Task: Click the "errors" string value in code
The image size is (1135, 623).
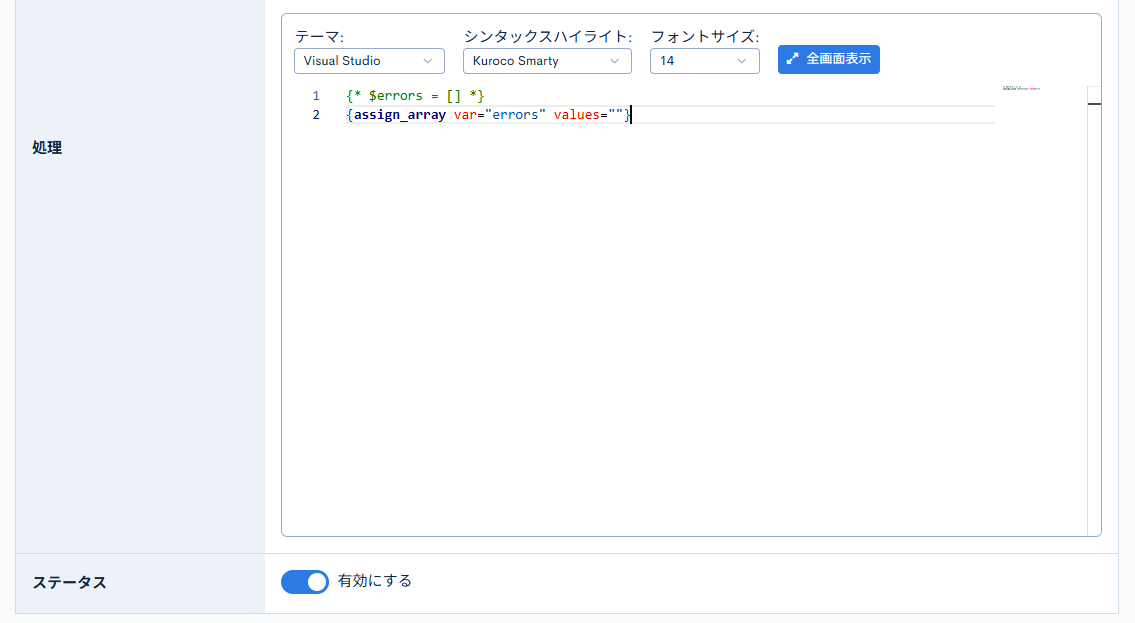Action: pos(515,115)
